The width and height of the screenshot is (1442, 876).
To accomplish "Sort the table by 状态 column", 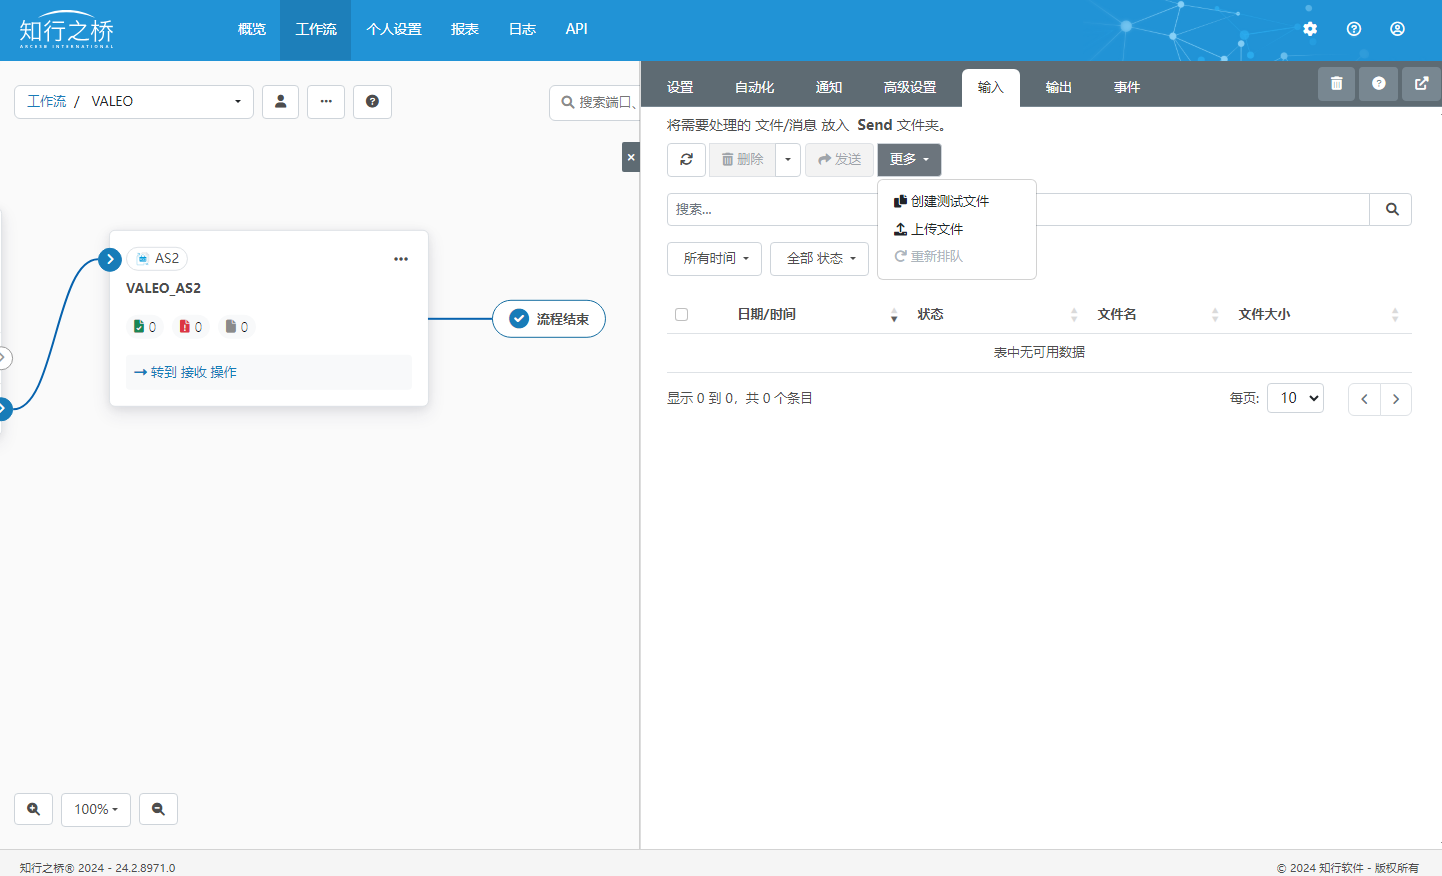I will point(998,314).
